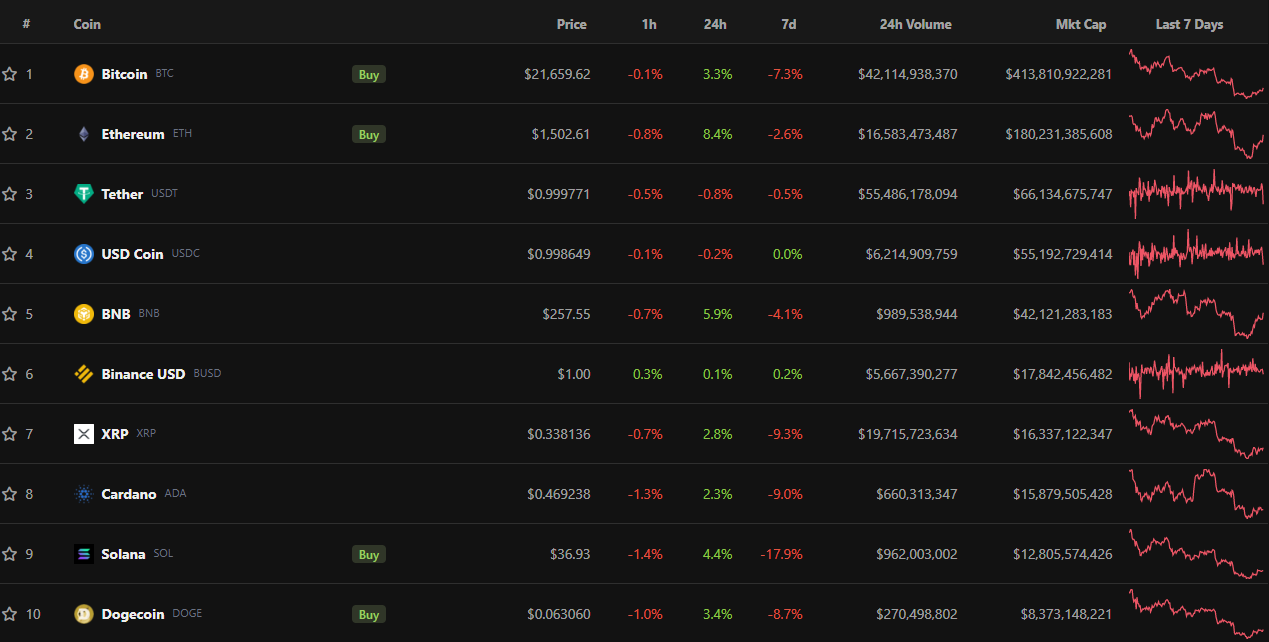Toggle Cardano's star icon
The image size is (1269, 642).
9,494
